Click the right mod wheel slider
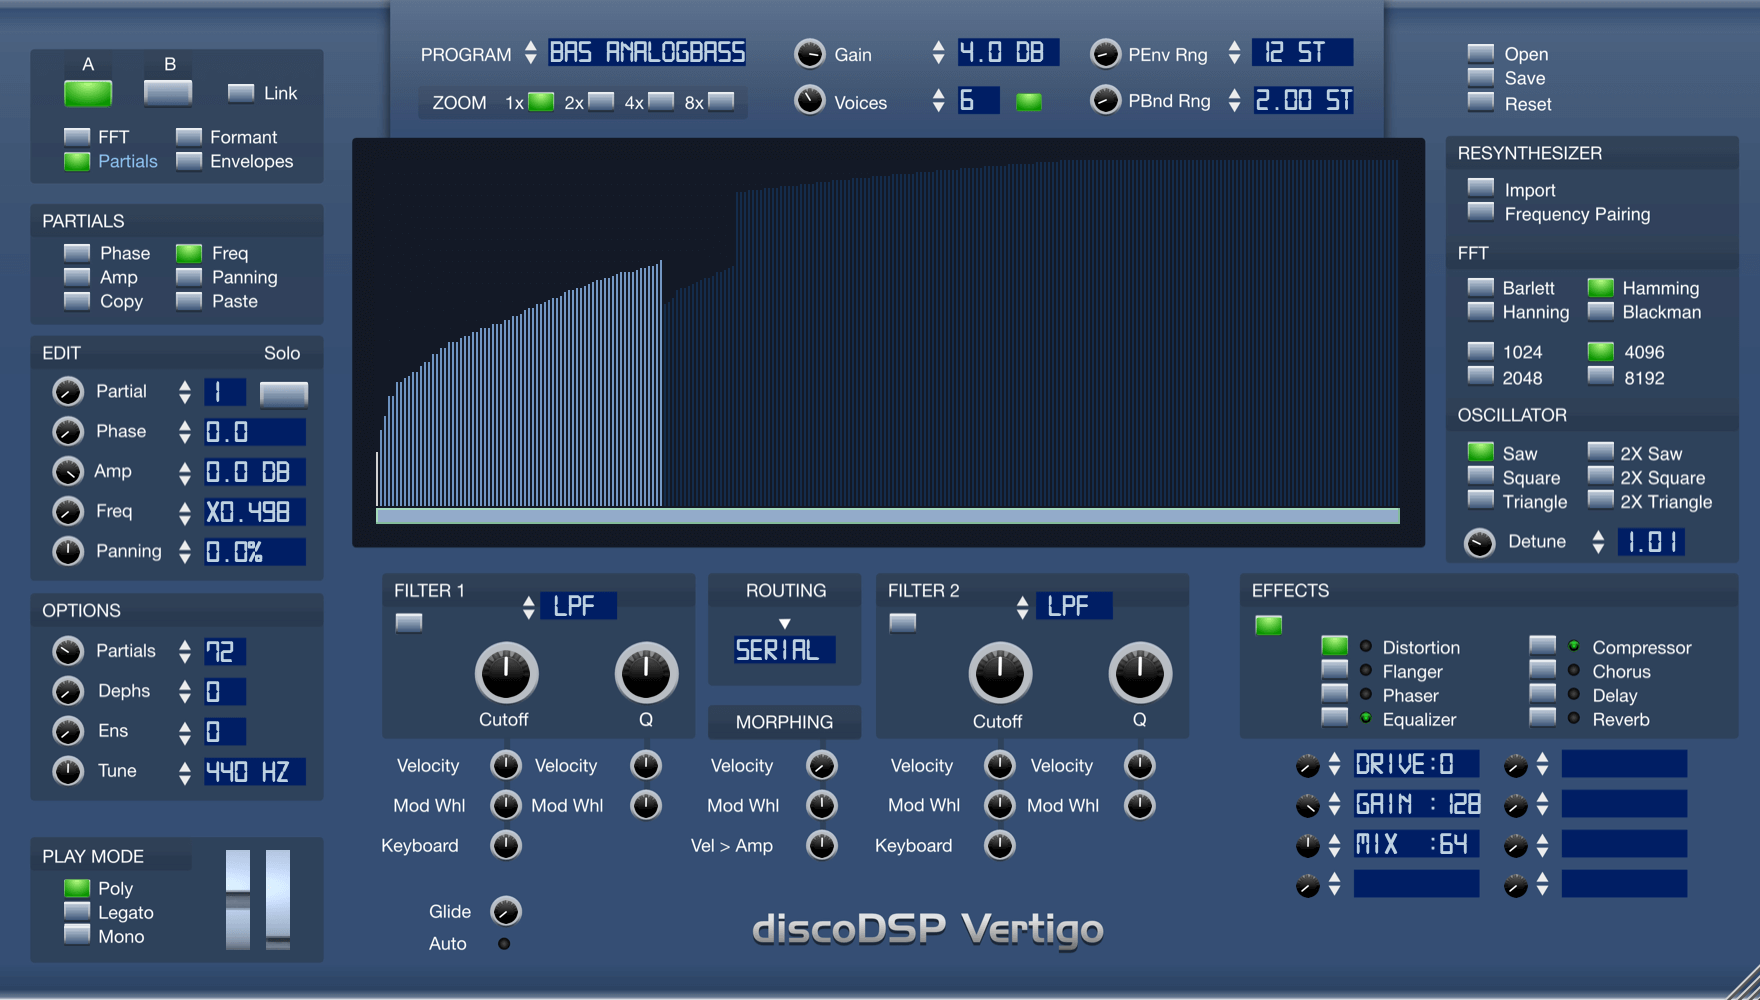1760x1000 pixels. 278,900
